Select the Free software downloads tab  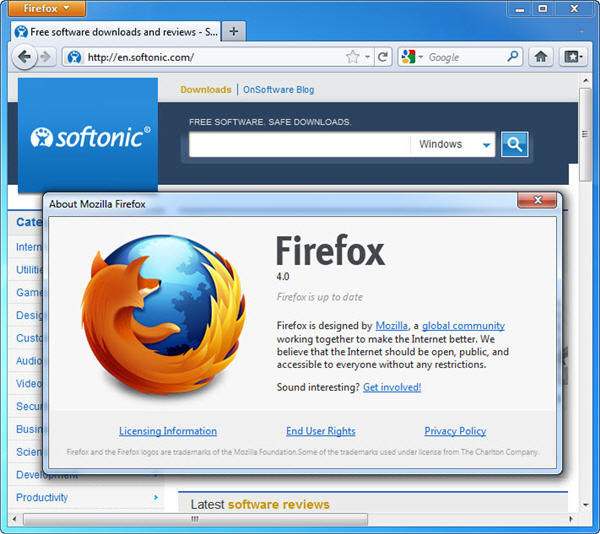[115, 31]
